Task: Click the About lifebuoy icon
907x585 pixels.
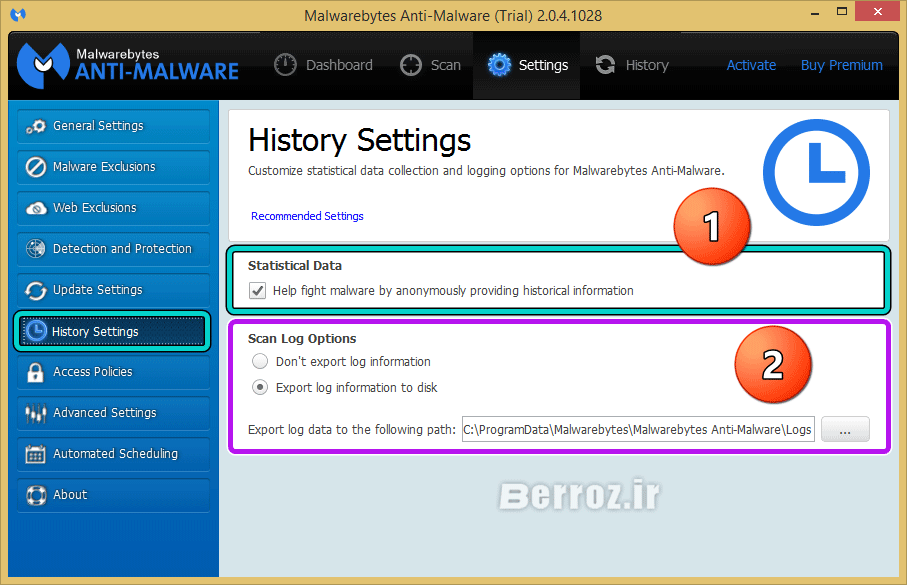Action: click(x=36, y=495)
